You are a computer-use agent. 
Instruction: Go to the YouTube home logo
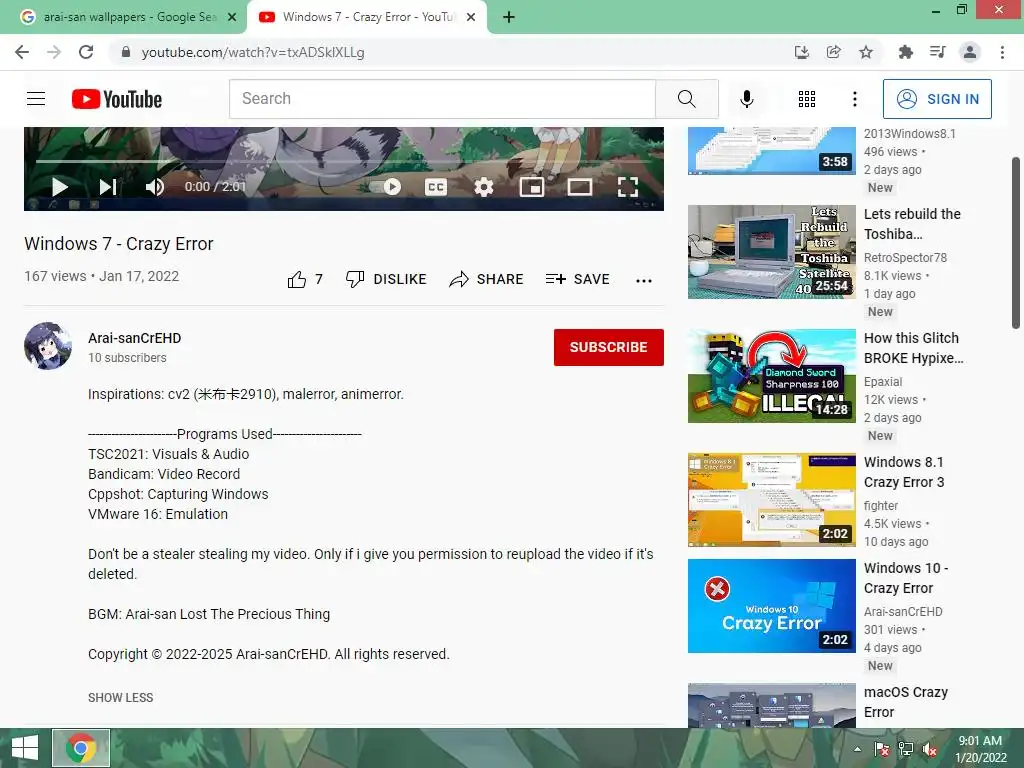tap(117, 99)
